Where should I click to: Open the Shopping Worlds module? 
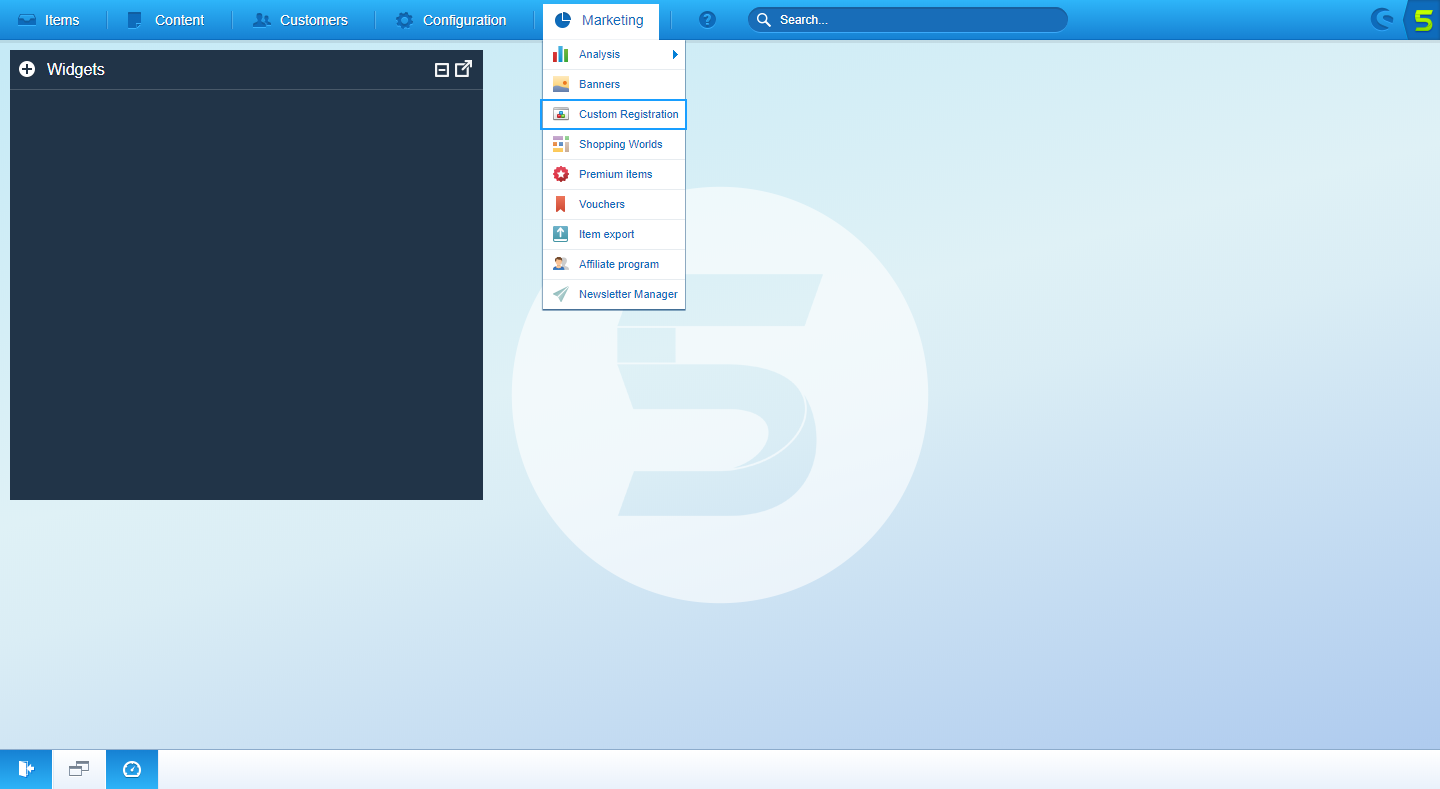(x=614, y=144)
